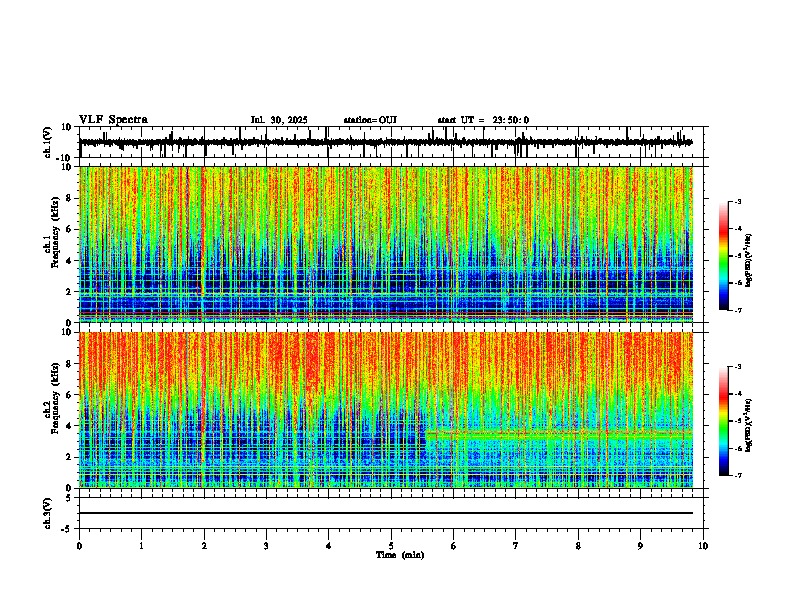Click the ch.2 spectrogram color bar
This screenshot has width=792, height=612.
(723, 421)
